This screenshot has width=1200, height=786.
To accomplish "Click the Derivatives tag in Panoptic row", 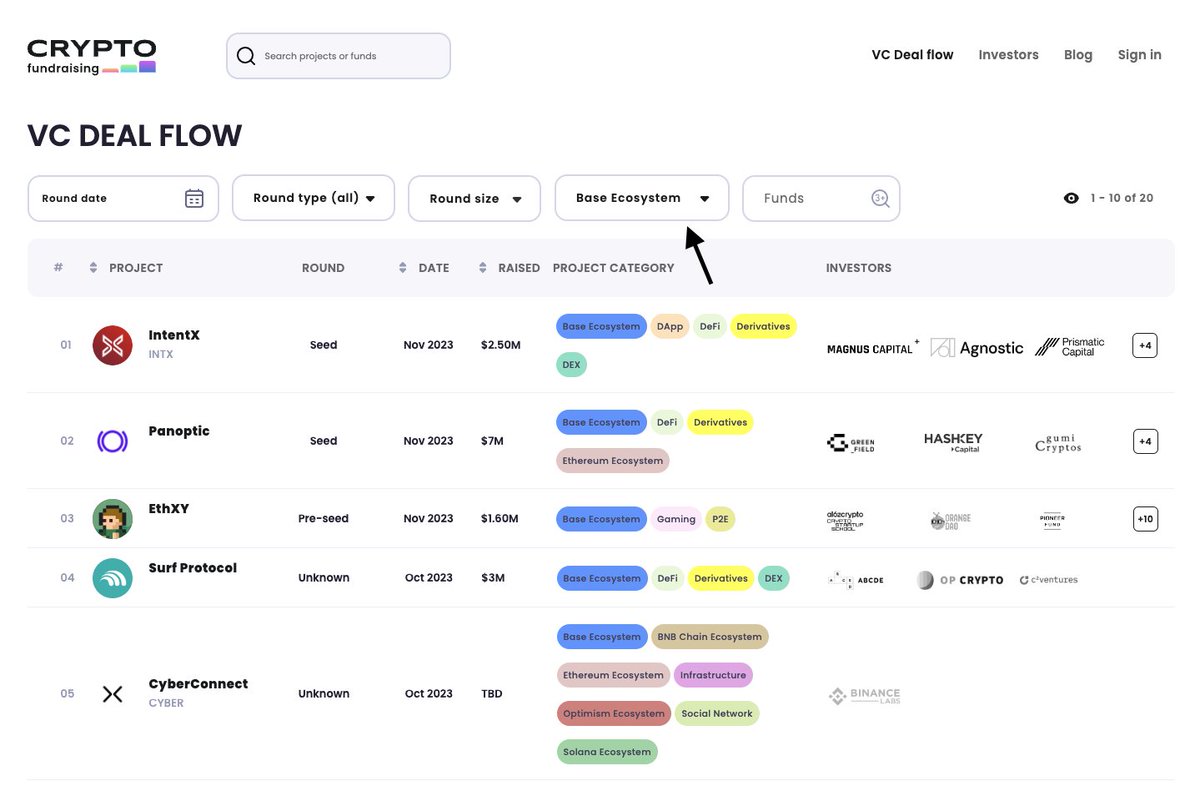I will click(720, 422).
